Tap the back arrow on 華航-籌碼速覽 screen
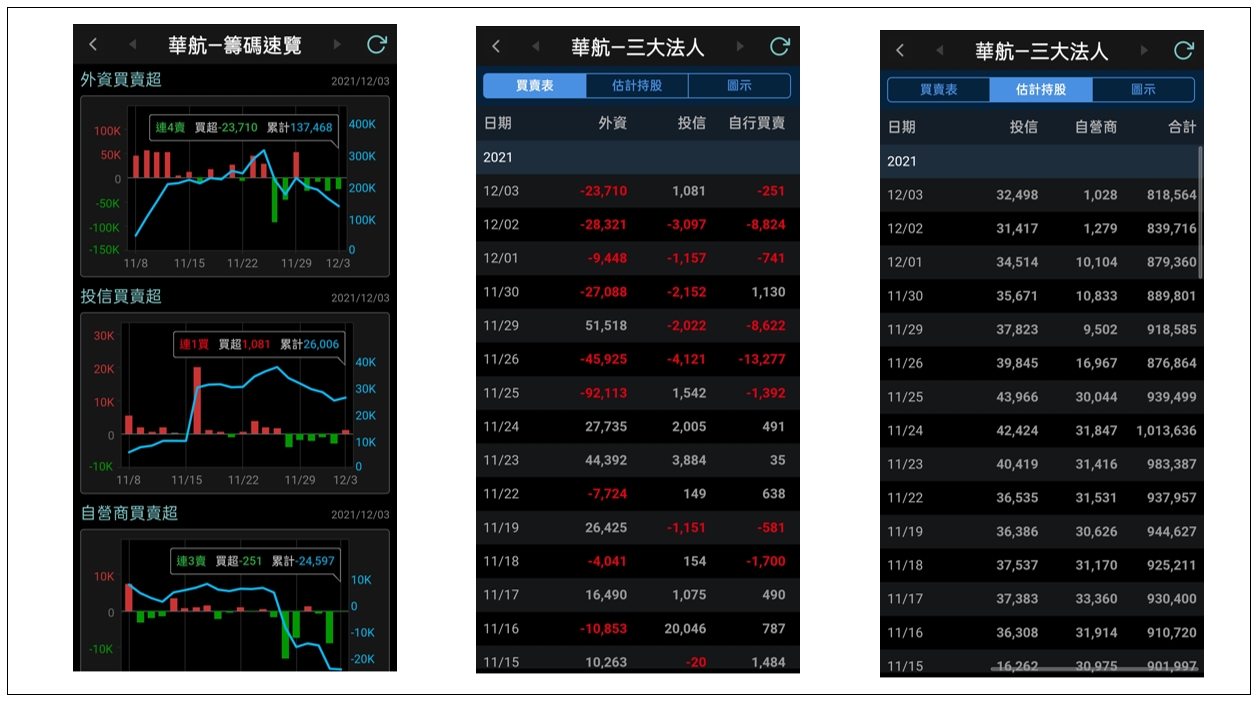Image resolution: width=1260 pixels, height=703 pixels. [93, 45]
